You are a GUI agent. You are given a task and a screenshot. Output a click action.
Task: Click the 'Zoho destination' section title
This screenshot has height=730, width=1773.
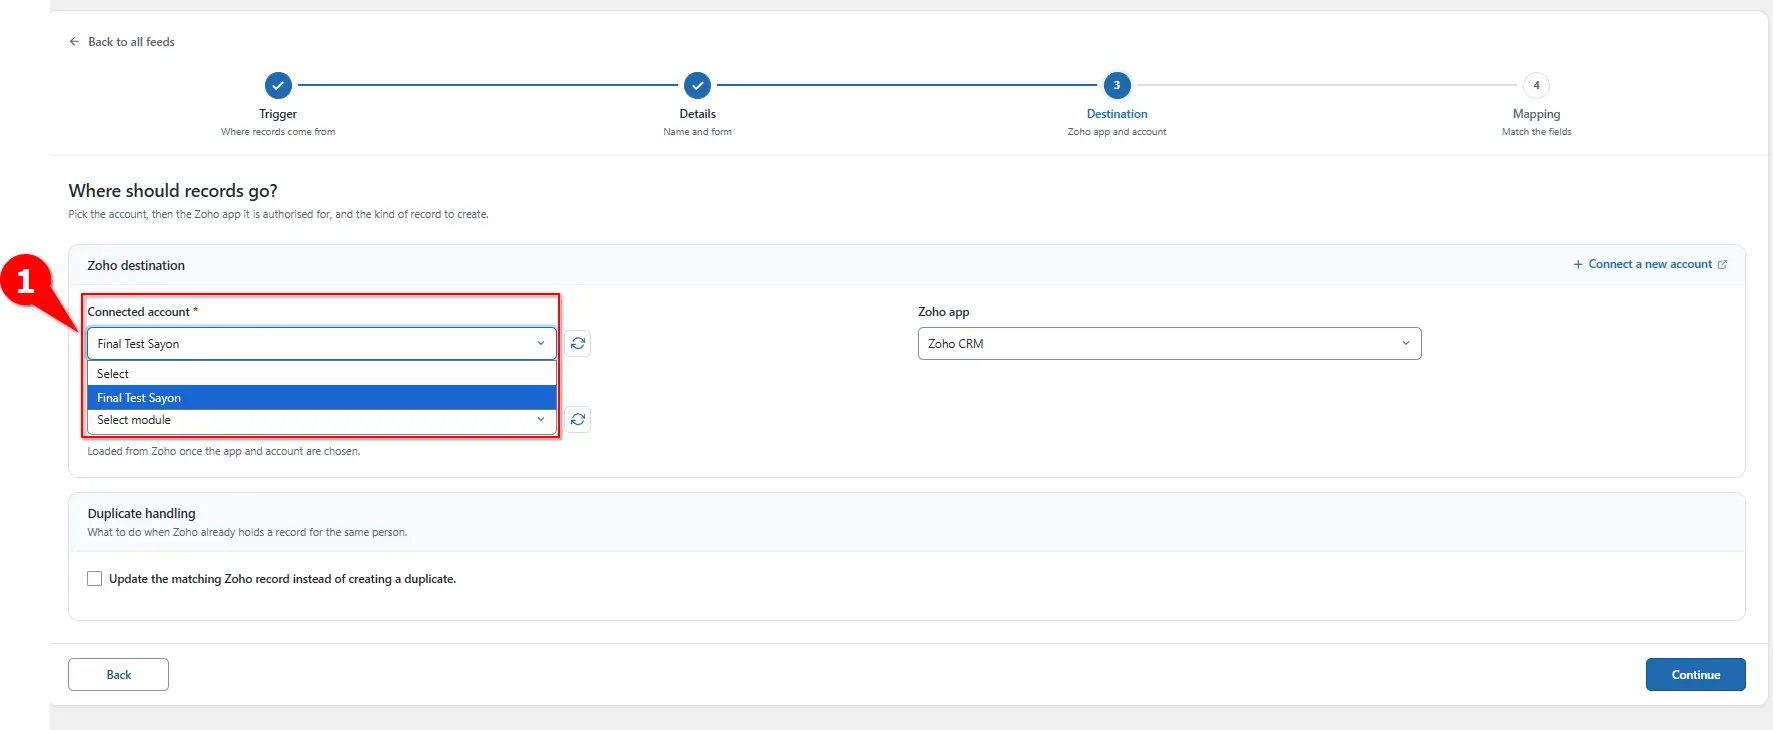(136, 266)
